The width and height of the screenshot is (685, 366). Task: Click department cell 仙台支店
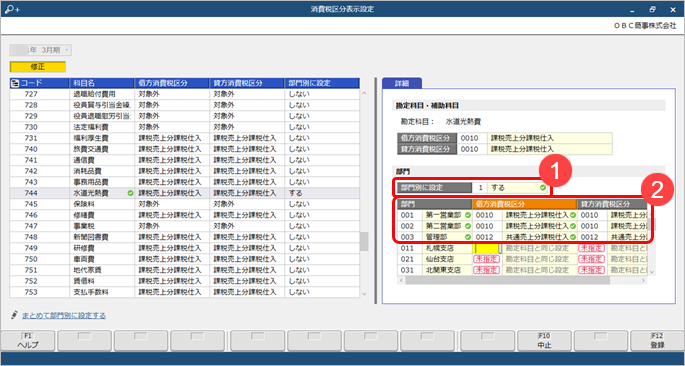pyautogui.click(x=447, y=259)
